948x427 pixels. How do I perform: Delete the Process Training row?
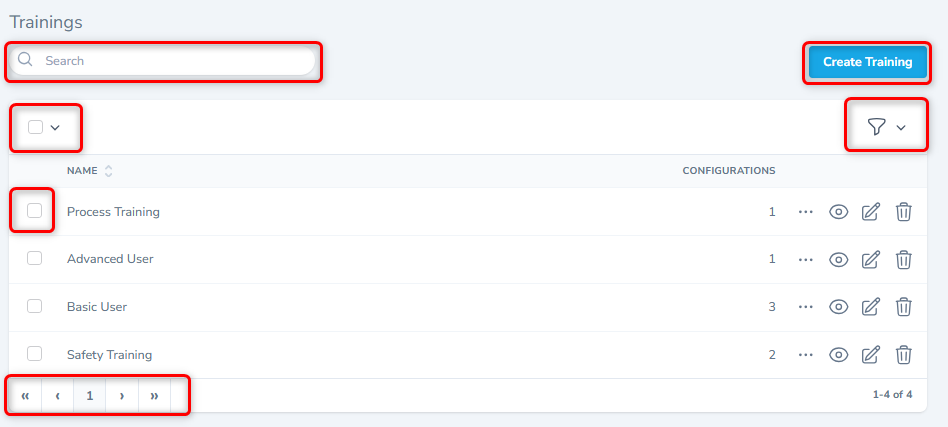click(903, 212)
